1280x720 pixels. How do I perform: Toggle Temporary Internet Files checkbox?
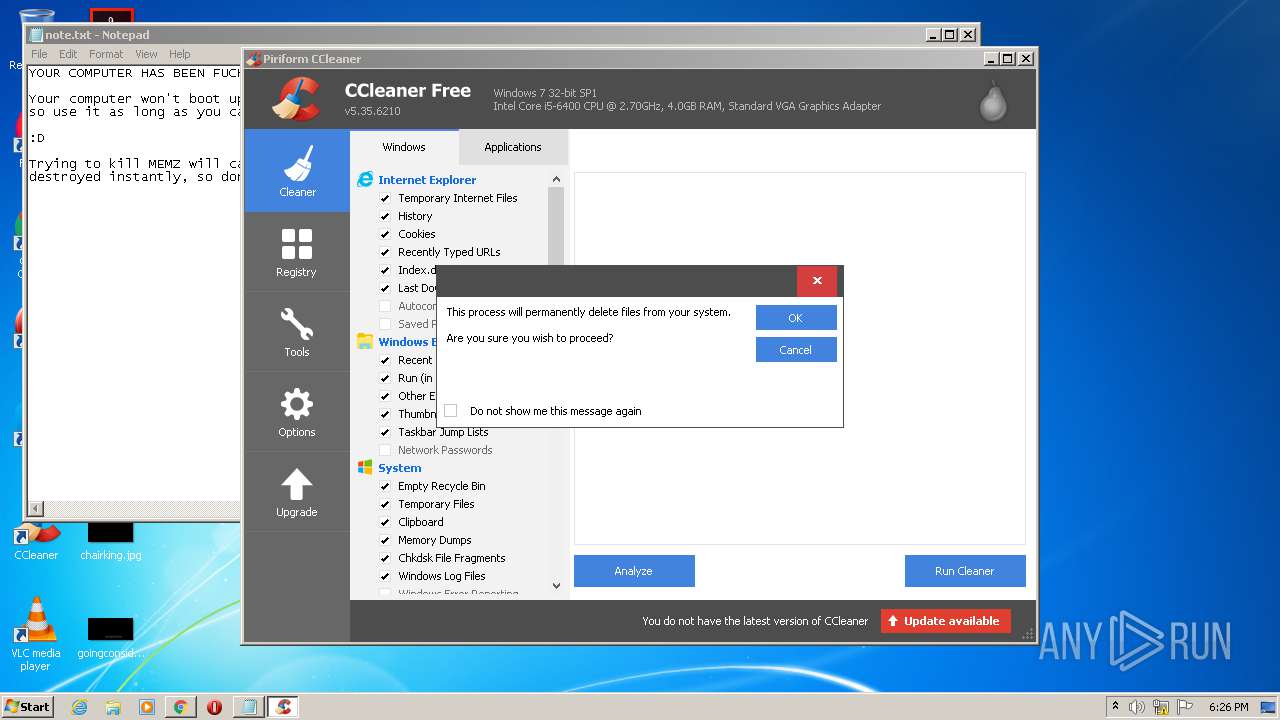pyautogui.click(x=385, y=198)
